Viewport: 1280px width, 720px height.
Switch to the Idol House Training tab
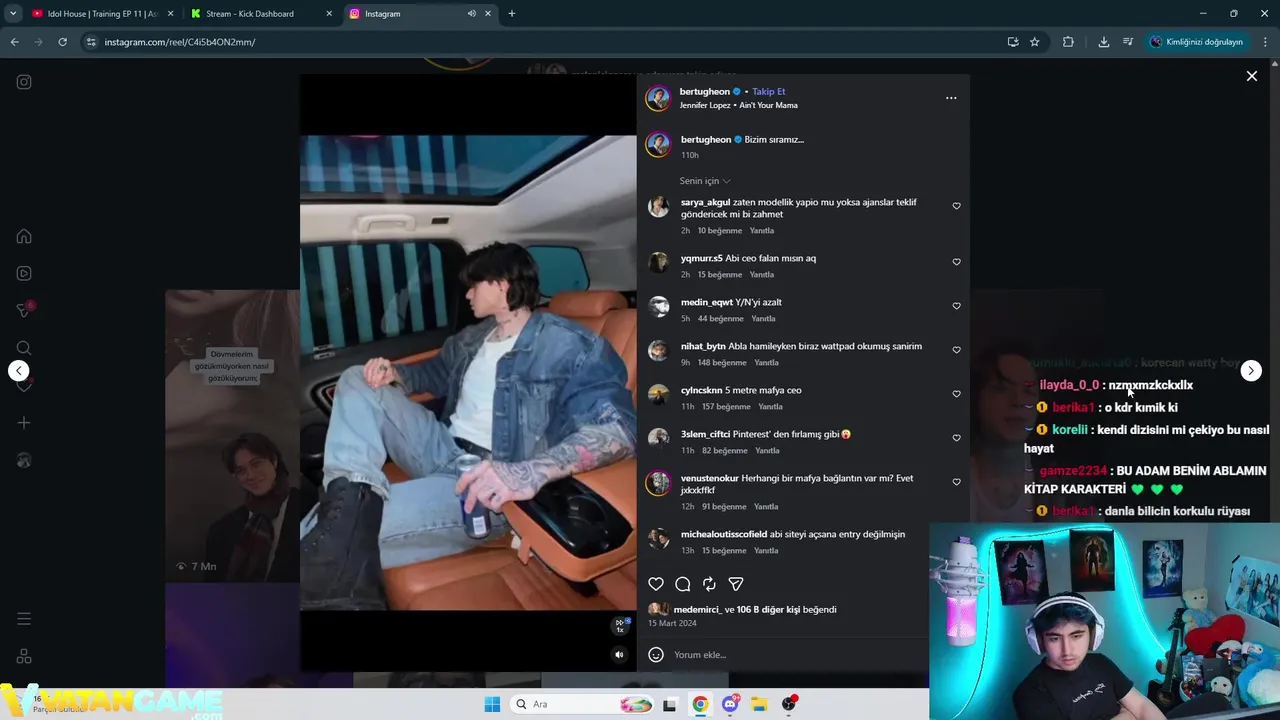[x=101, y=14]
